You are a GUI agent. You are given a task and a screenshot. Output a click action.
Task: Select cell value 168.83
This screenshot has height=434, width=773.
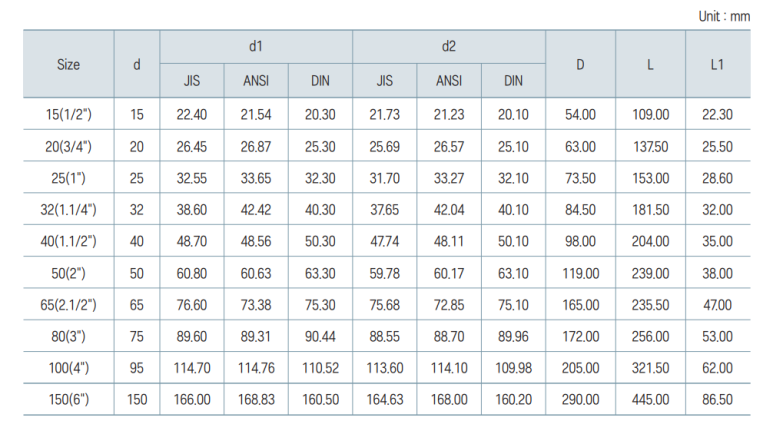tap(256, 399)
